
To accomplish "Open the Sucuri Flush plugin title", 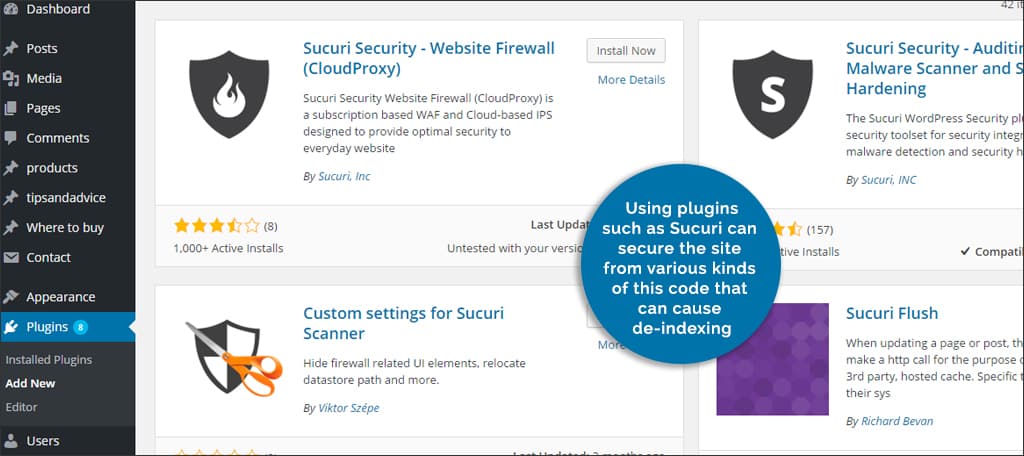I will pyautogui.click(x=892, y=314).
